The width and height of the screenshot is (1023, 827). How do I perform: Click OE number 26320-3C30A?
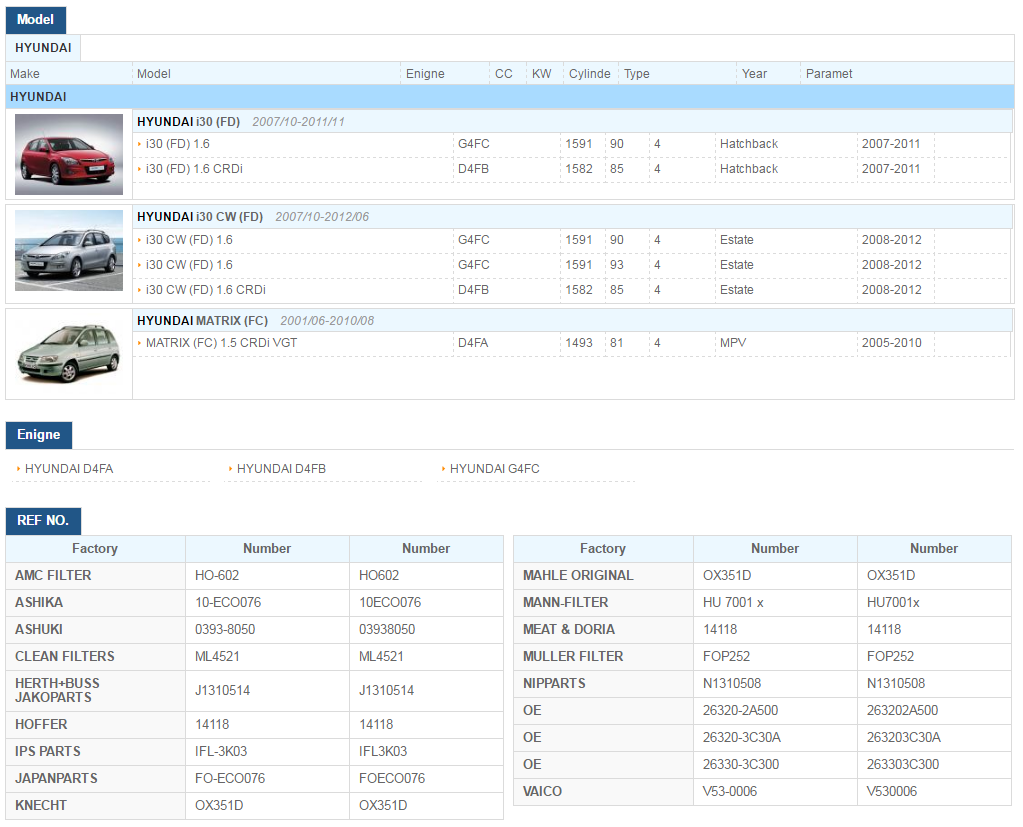(775, 738)
